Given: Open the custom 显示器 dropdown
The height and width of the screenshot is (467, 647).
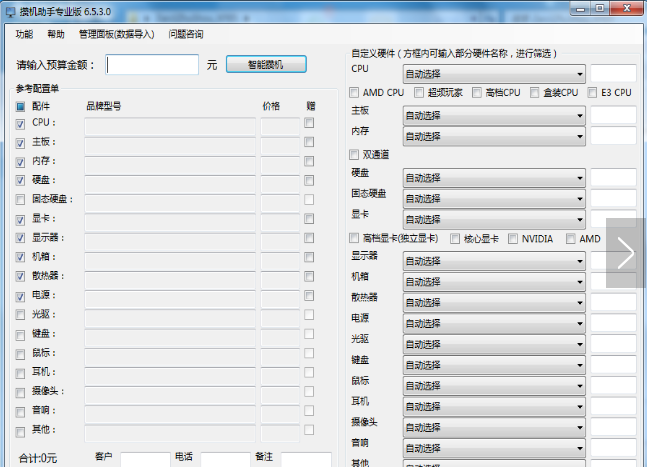Looking at the screenshot, I should coord(494,261).
